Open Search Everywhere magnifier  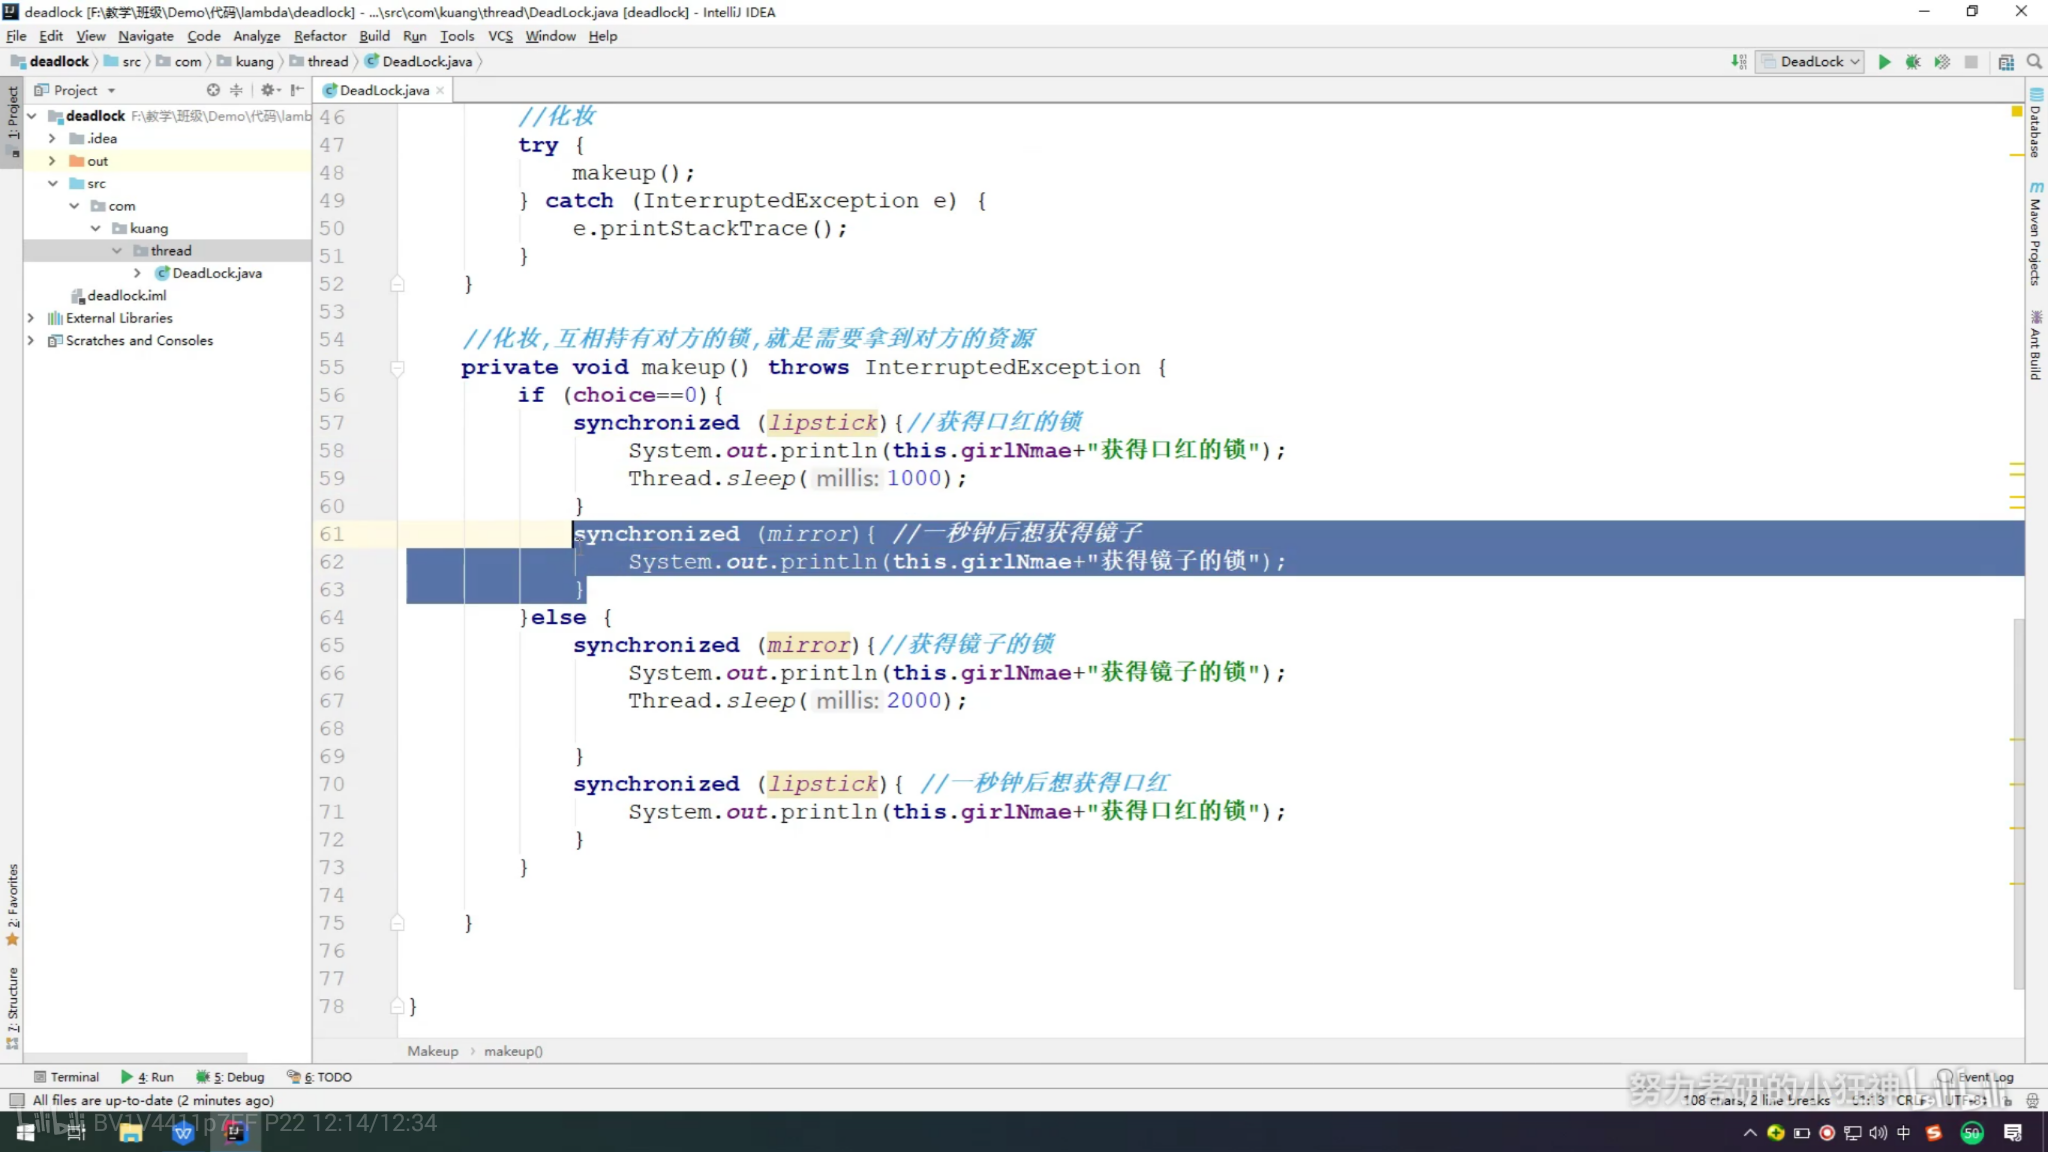(2034, 62)
